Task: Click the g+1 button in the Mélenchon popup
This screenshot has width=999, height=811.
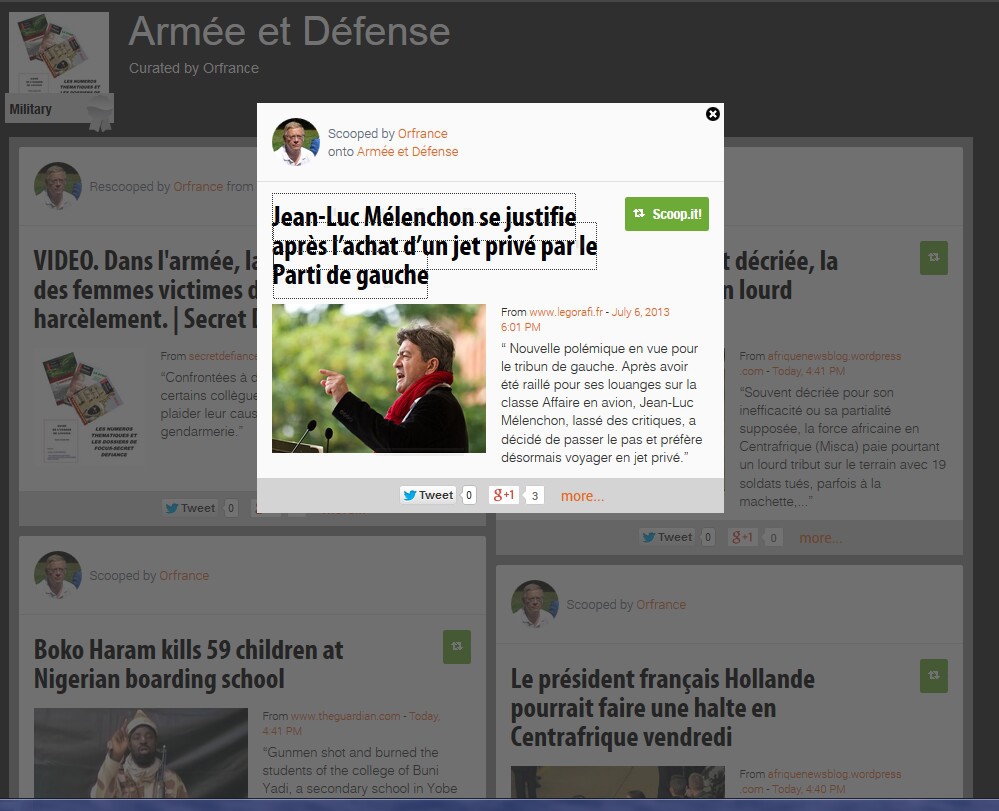Action: pyautogui.click(x=504, y=495)
